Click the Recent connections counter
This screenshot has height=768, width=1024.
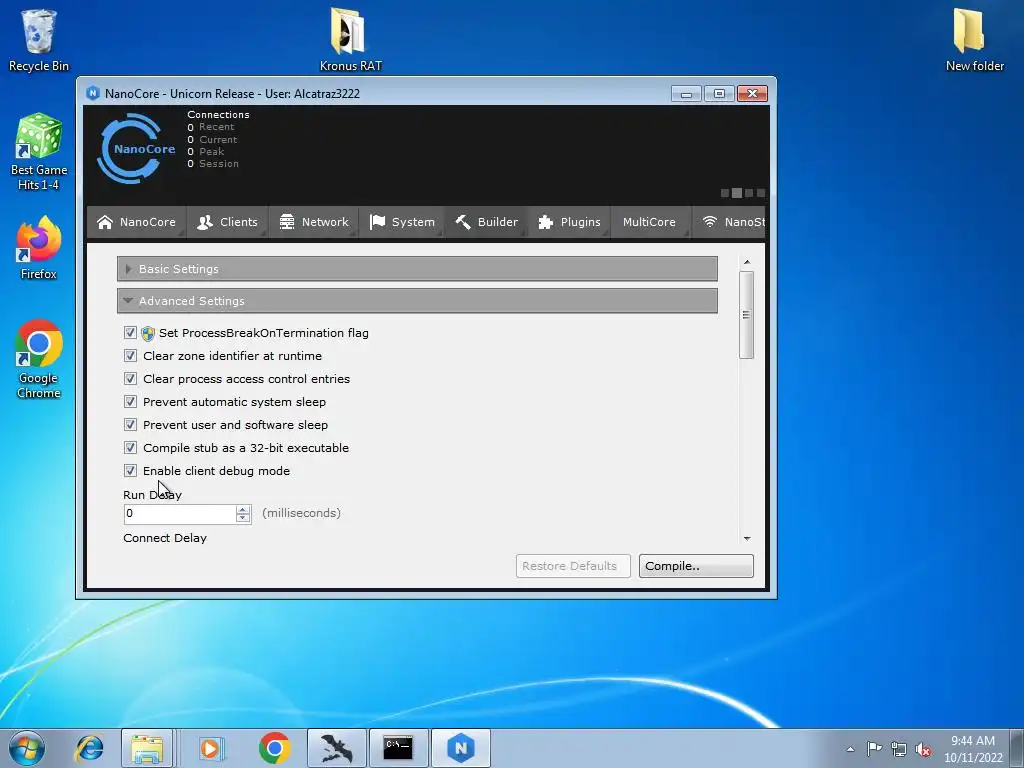tap(210, 127)
